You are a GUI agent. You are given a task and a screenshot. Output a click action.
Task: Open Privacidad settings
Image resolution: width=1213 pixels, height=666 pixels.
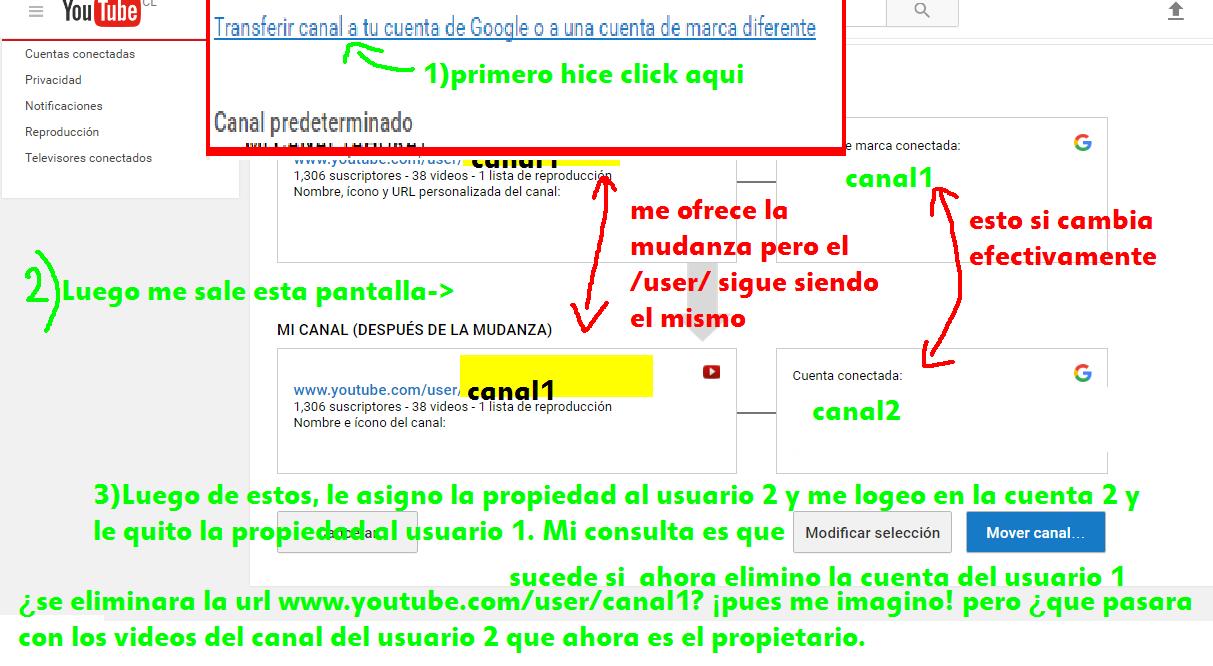tap(53, 80)
